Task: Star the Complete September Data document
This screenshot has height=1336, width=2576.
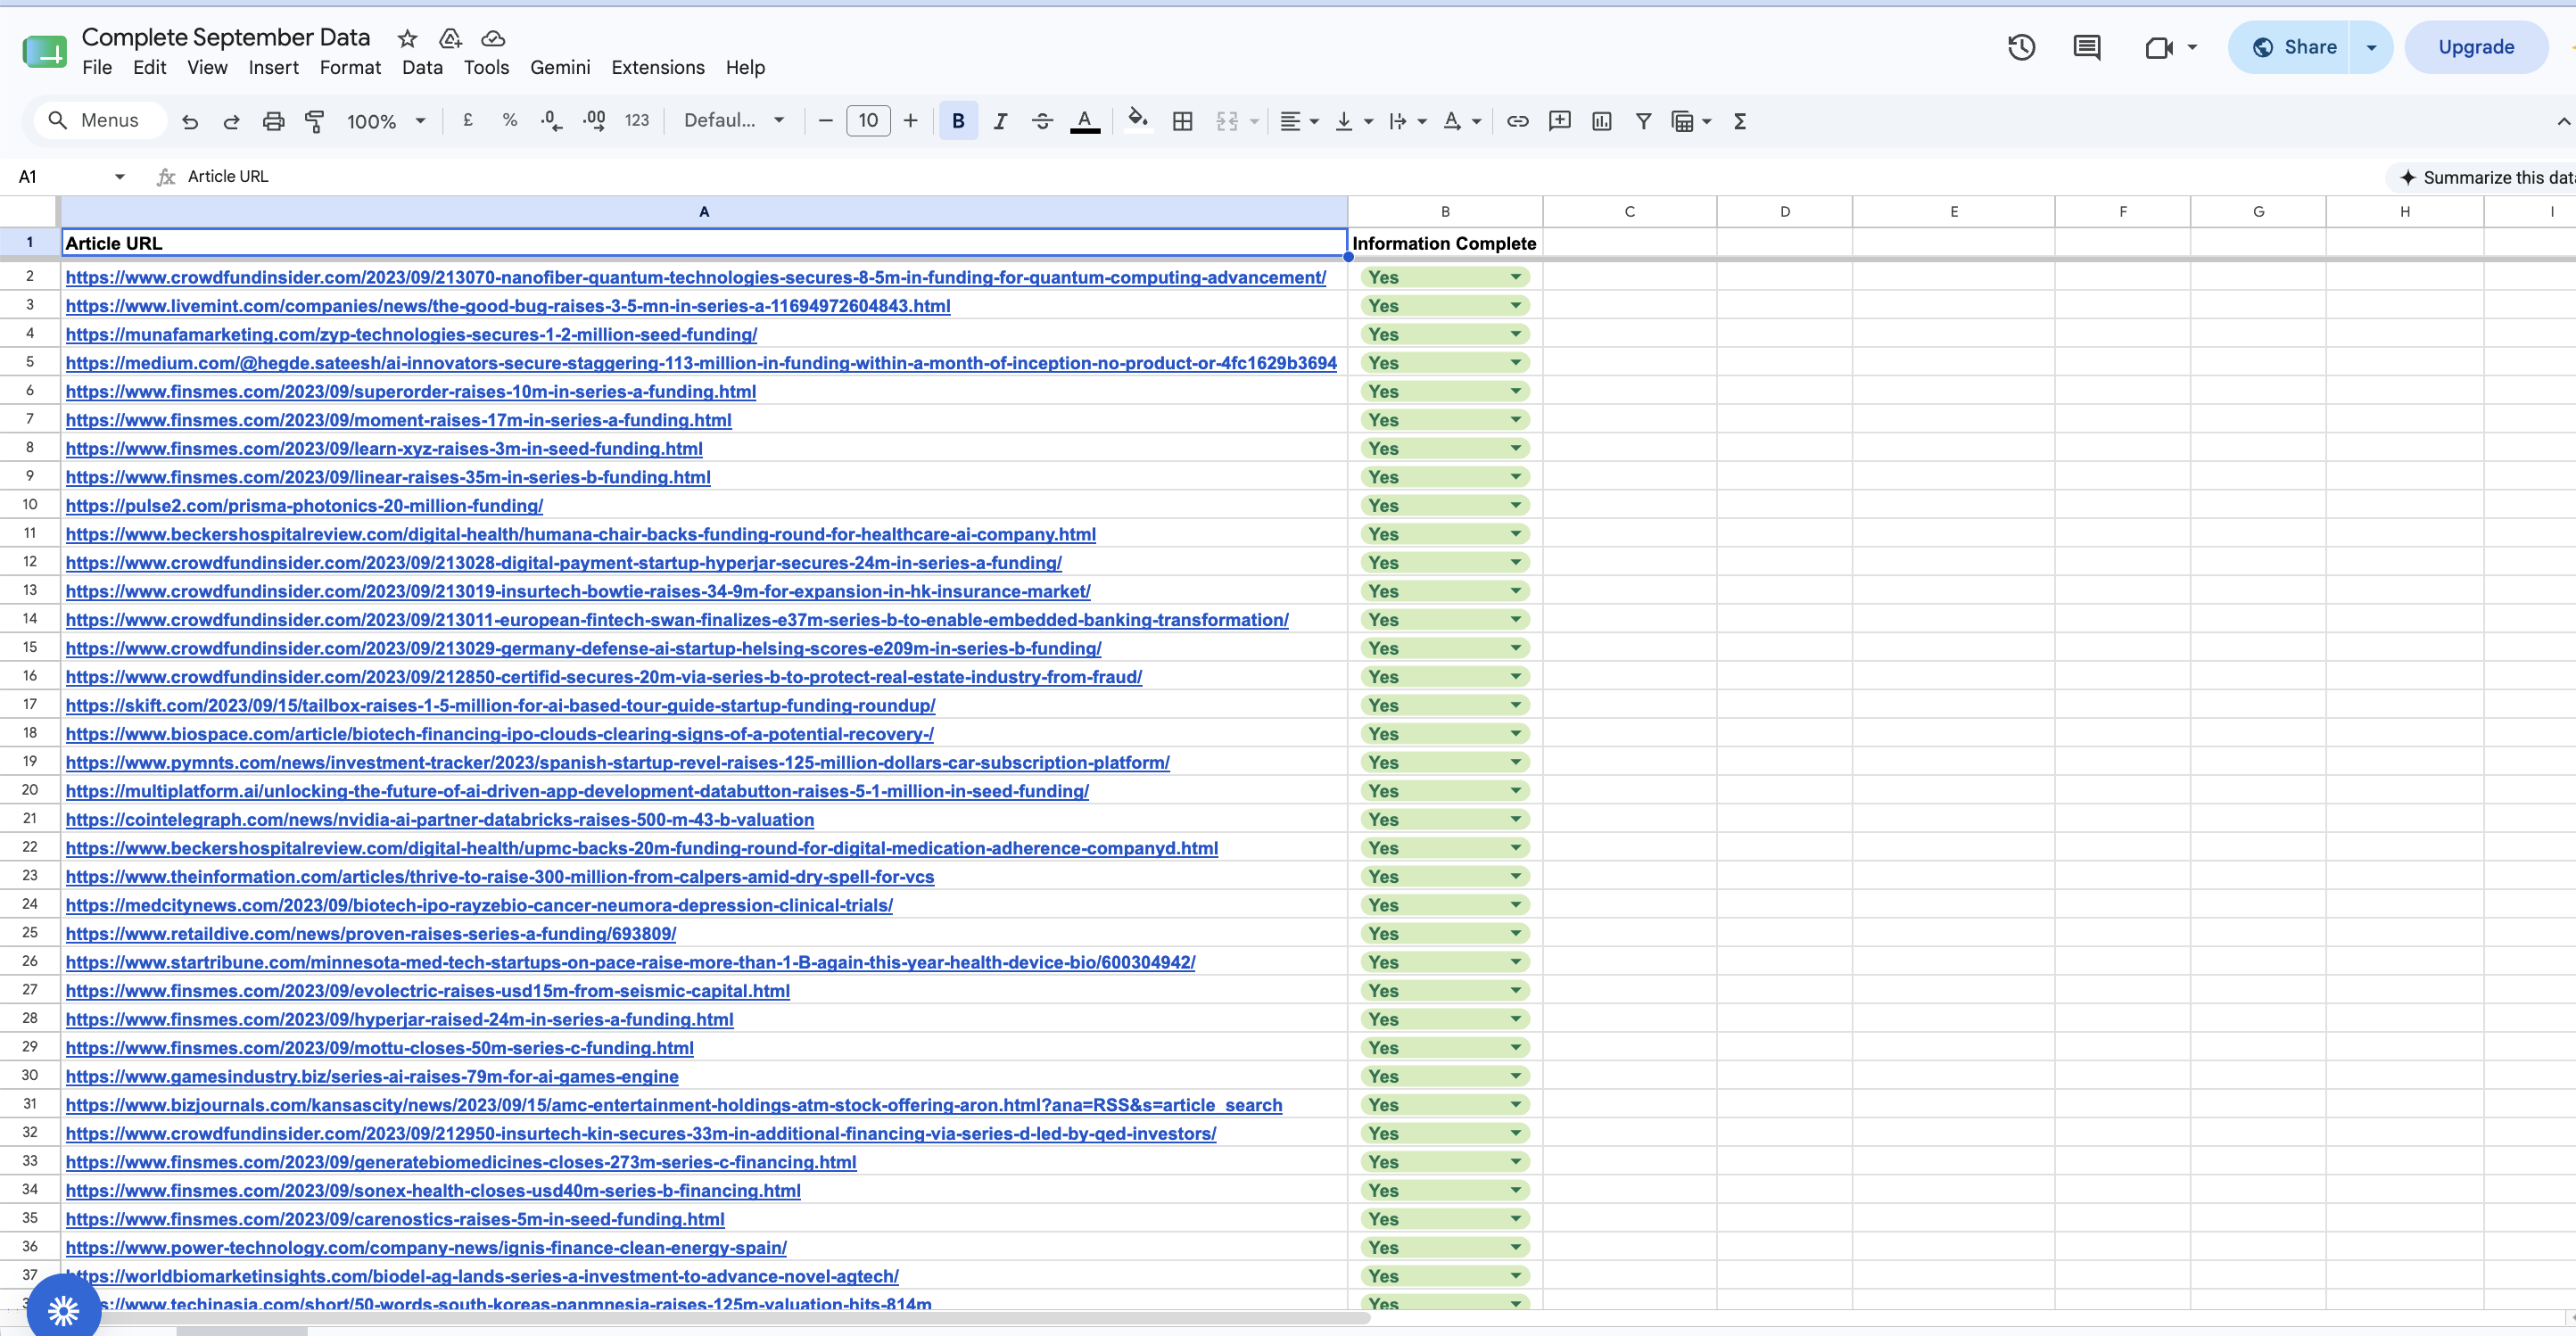Action: point(407,38)
